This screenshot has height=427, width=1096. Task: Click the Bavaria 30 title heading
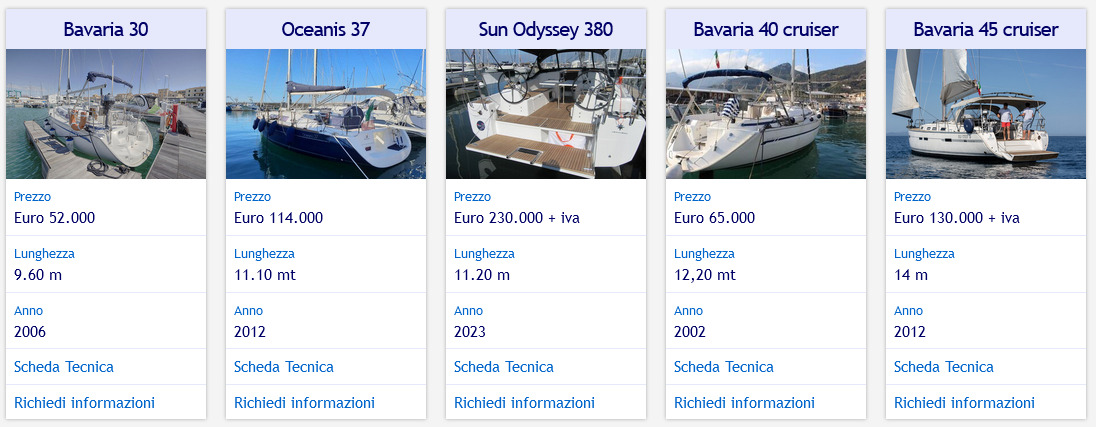pyautogui.click(x=106, y=29)
